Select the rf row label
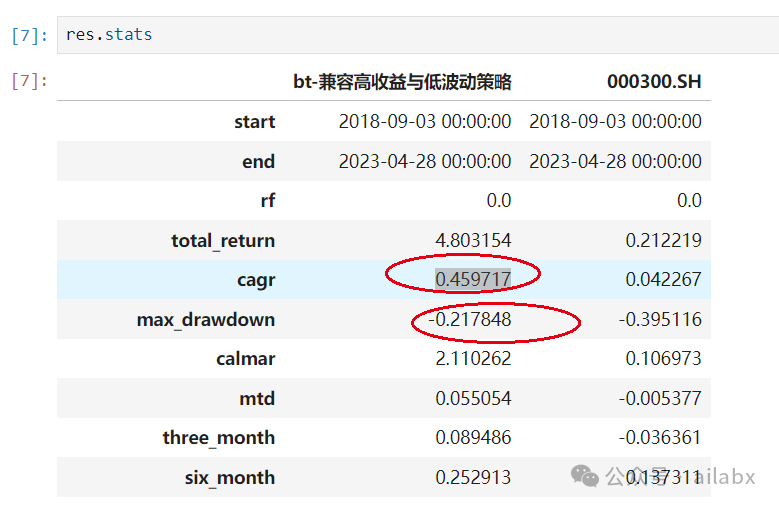This screenshot has width=779, height=507. coord(268,201)
